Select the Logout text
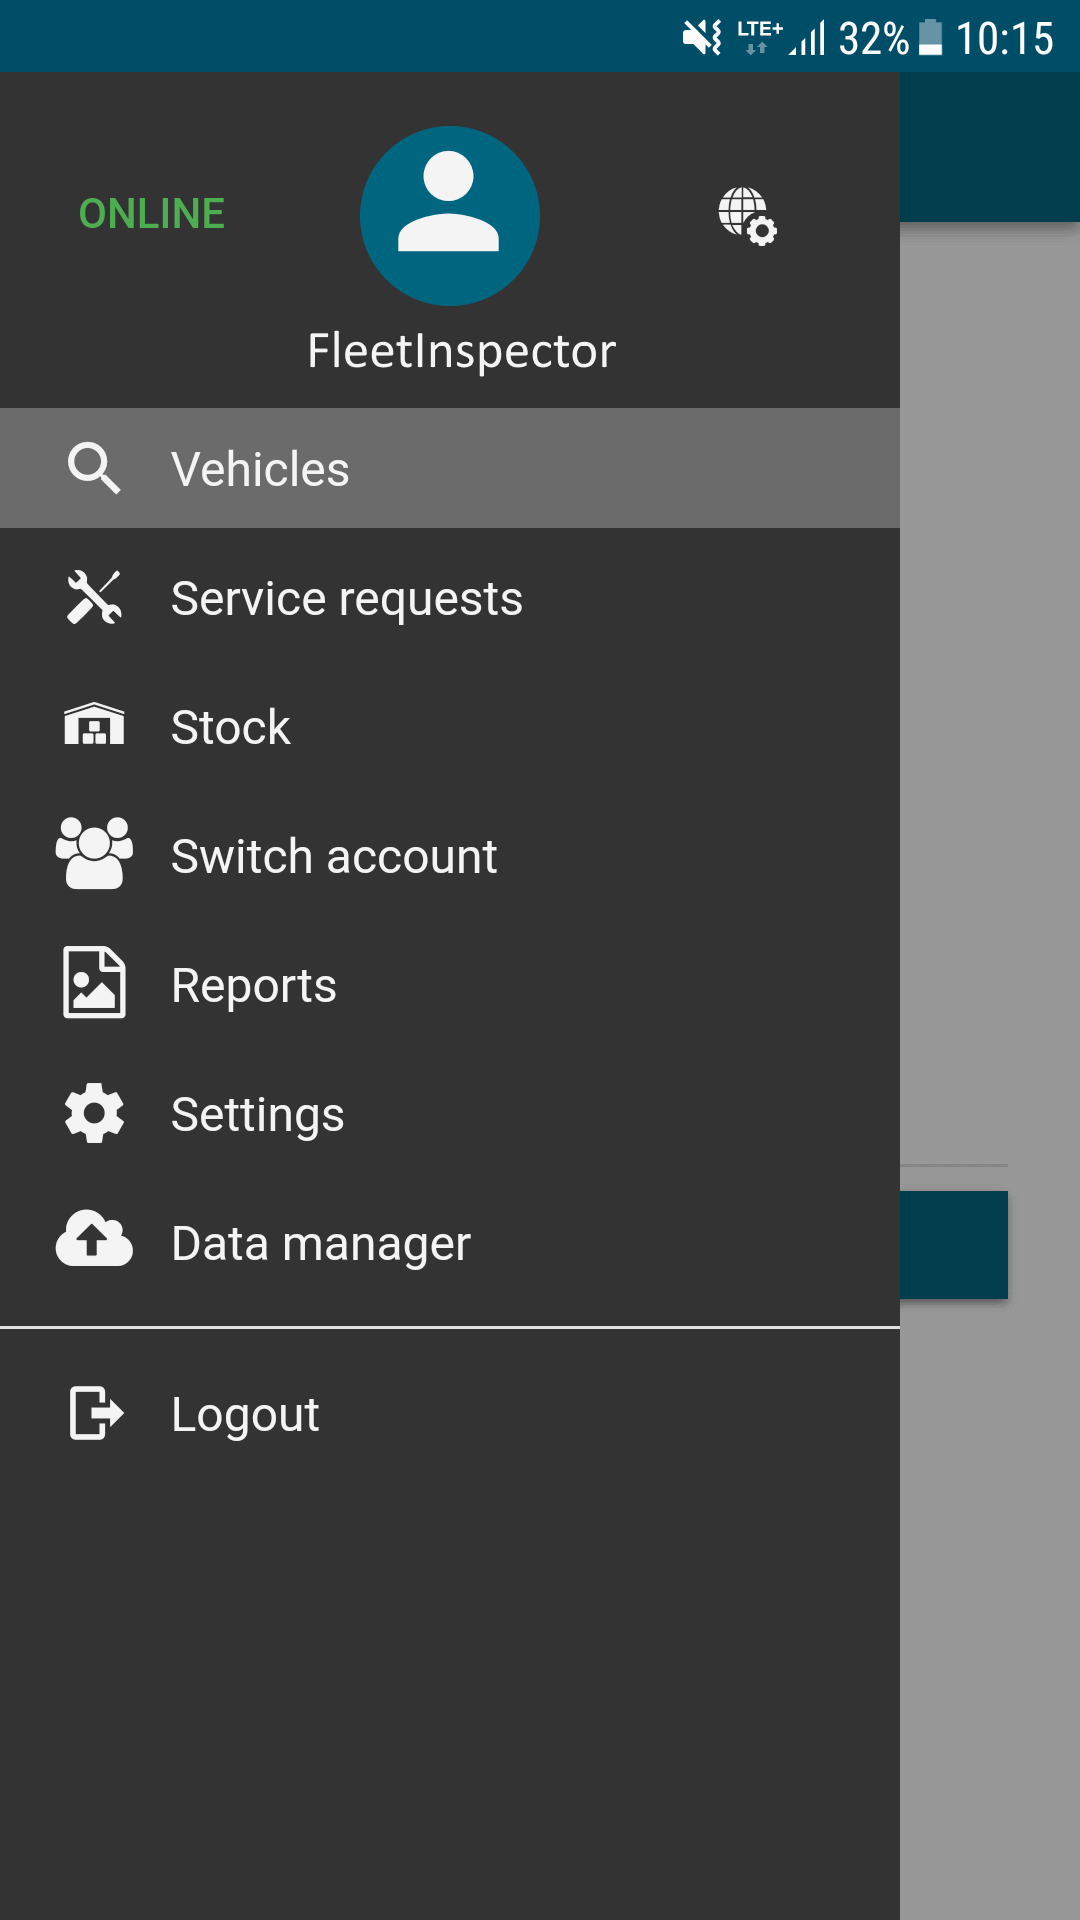 pos(245,1415)
